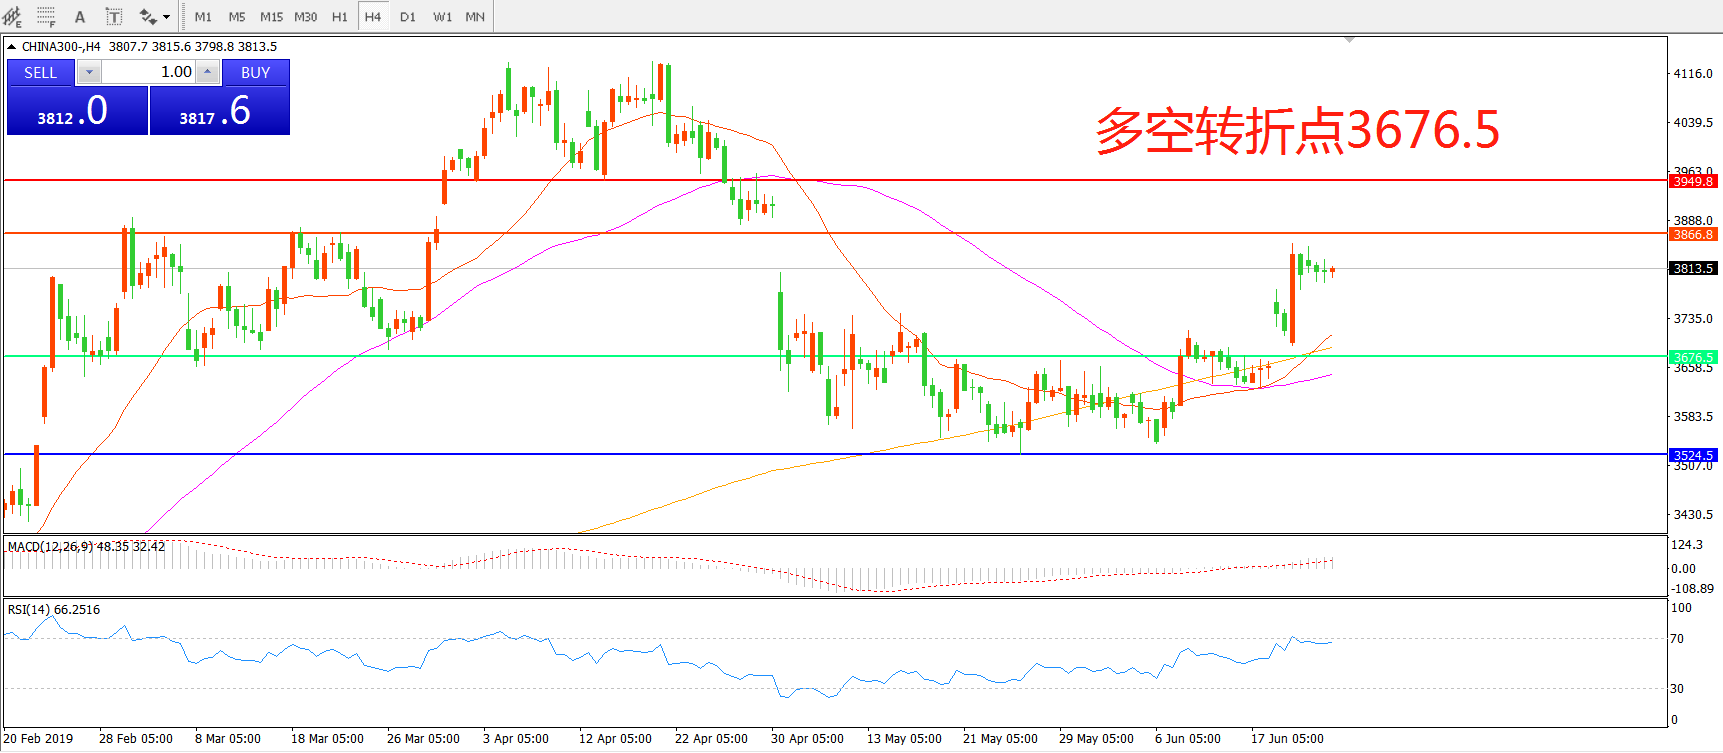Click the red 3949.8 price level label
1723x753 pixels.
(1692, 181)
